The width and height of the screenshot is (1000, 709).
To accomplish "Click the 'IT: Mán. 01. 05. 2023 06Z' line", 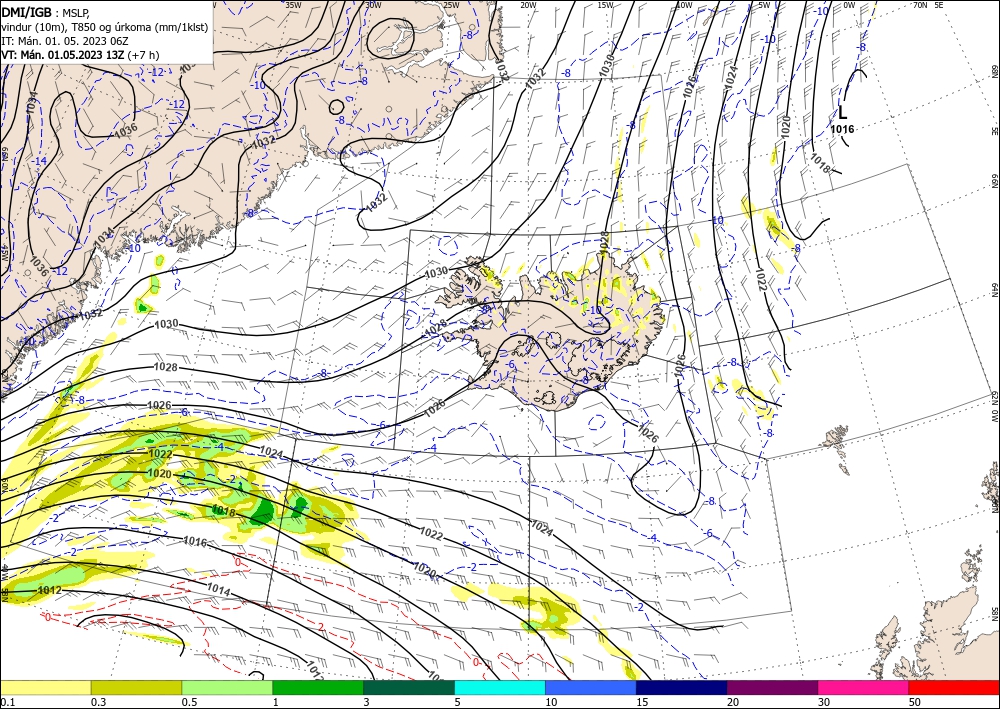I will tap(64, 41).
